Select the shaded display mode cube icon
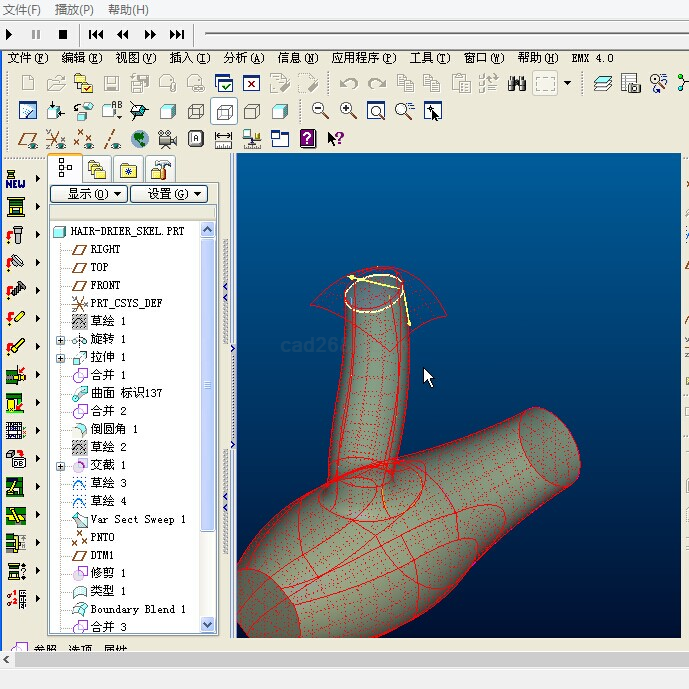The image size is (689, 689). [x=281, y=111]
